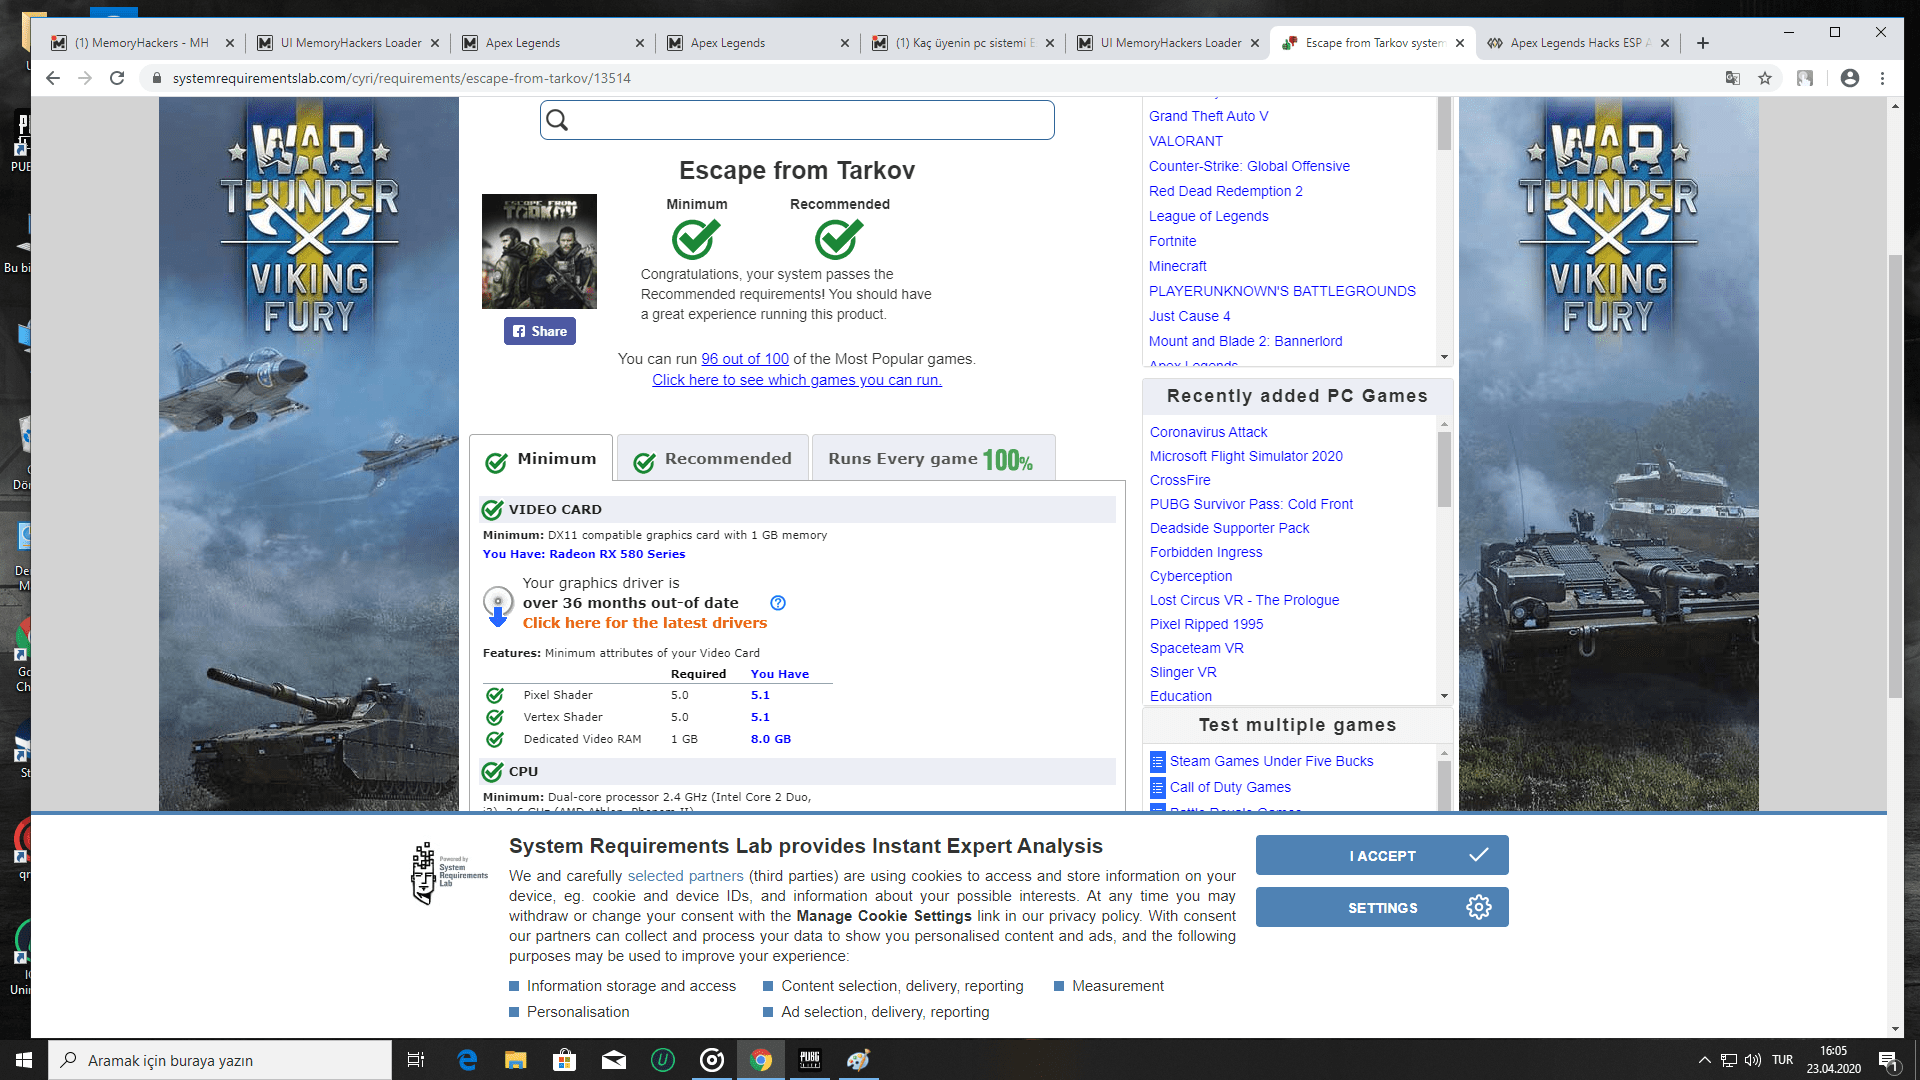Click here to see which games you can run
1920x1080 pixels.
(x=797, y=380)
